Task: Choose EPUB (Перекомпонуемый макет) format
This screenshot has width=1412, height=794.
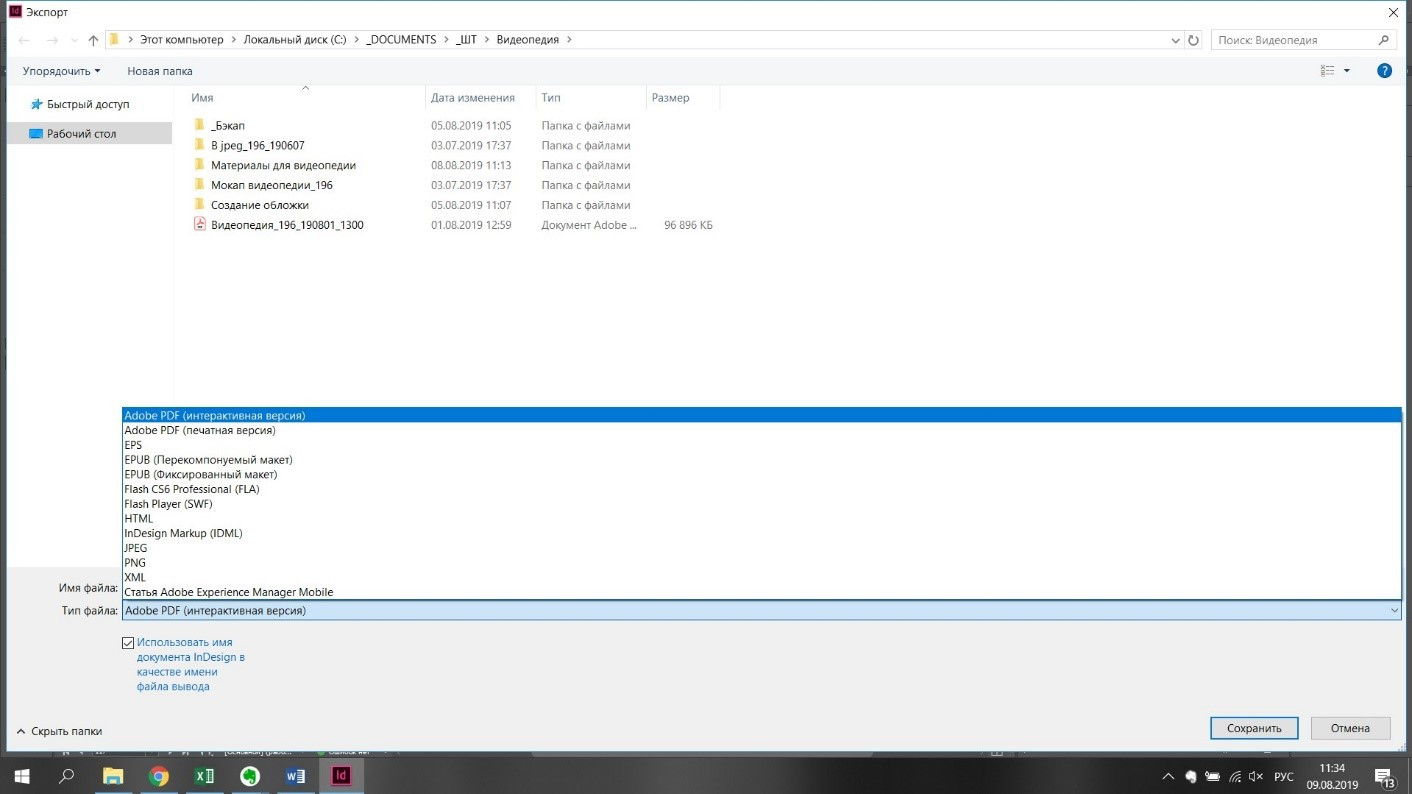Action: click(761, 460)
